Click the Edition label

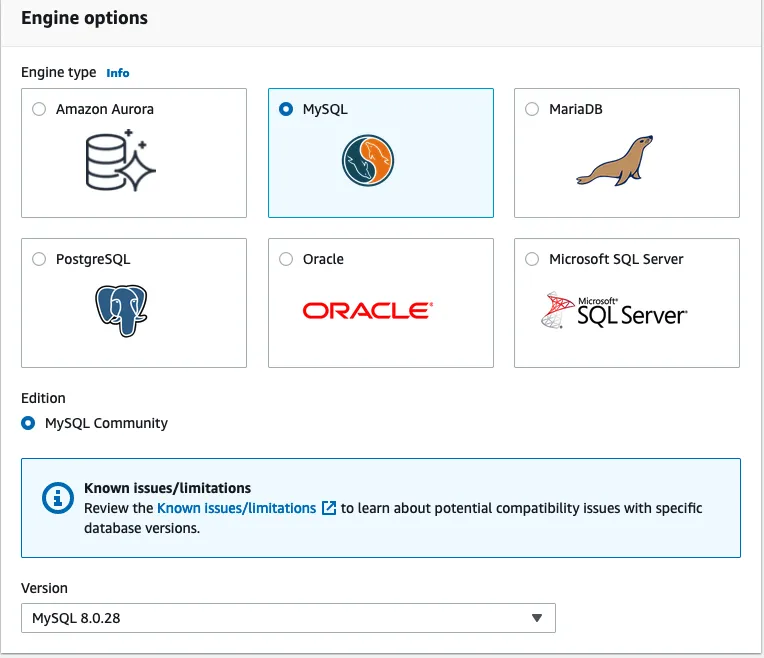43,398
